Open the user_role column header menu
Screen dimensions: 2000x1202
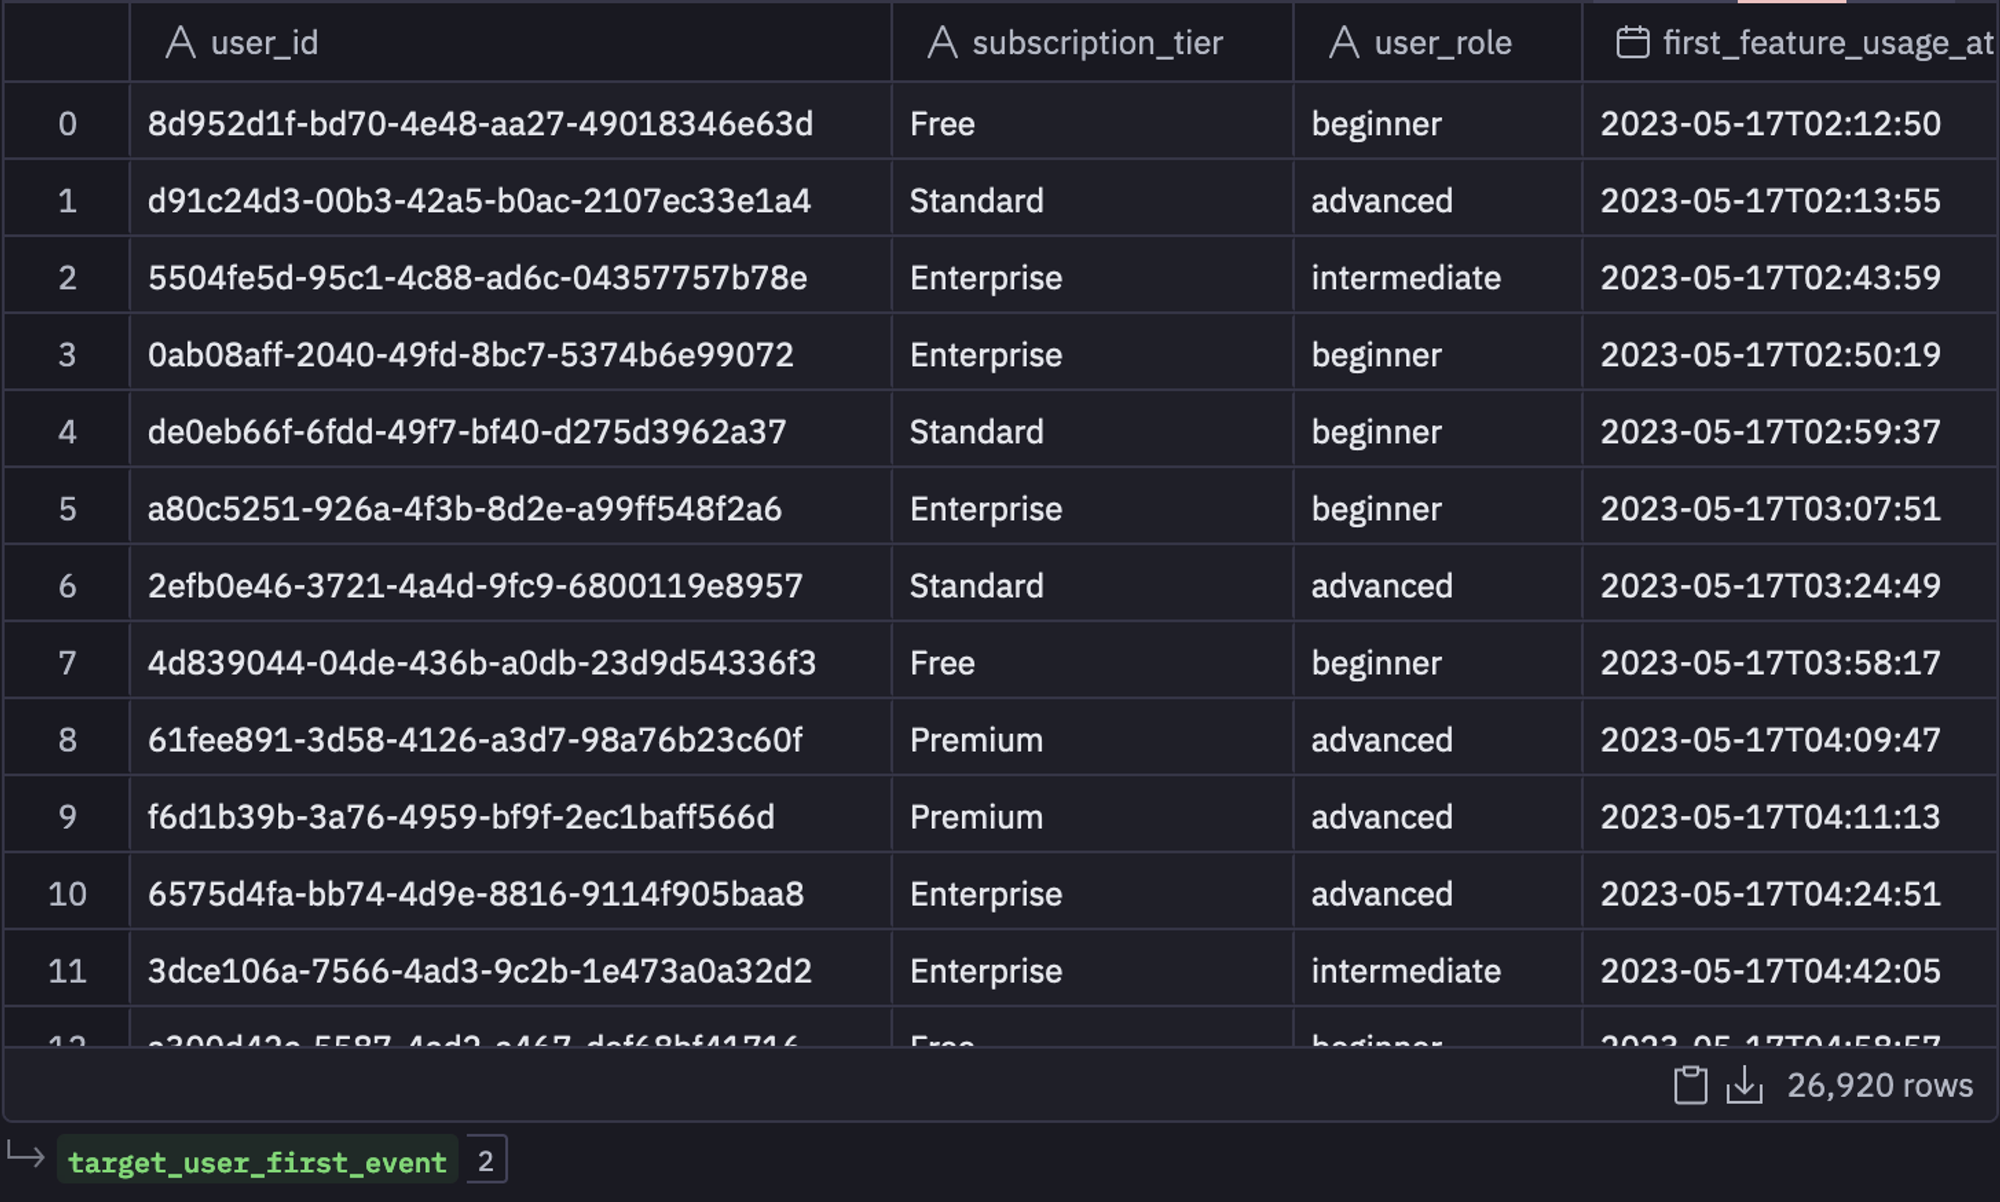[1442, 43]
